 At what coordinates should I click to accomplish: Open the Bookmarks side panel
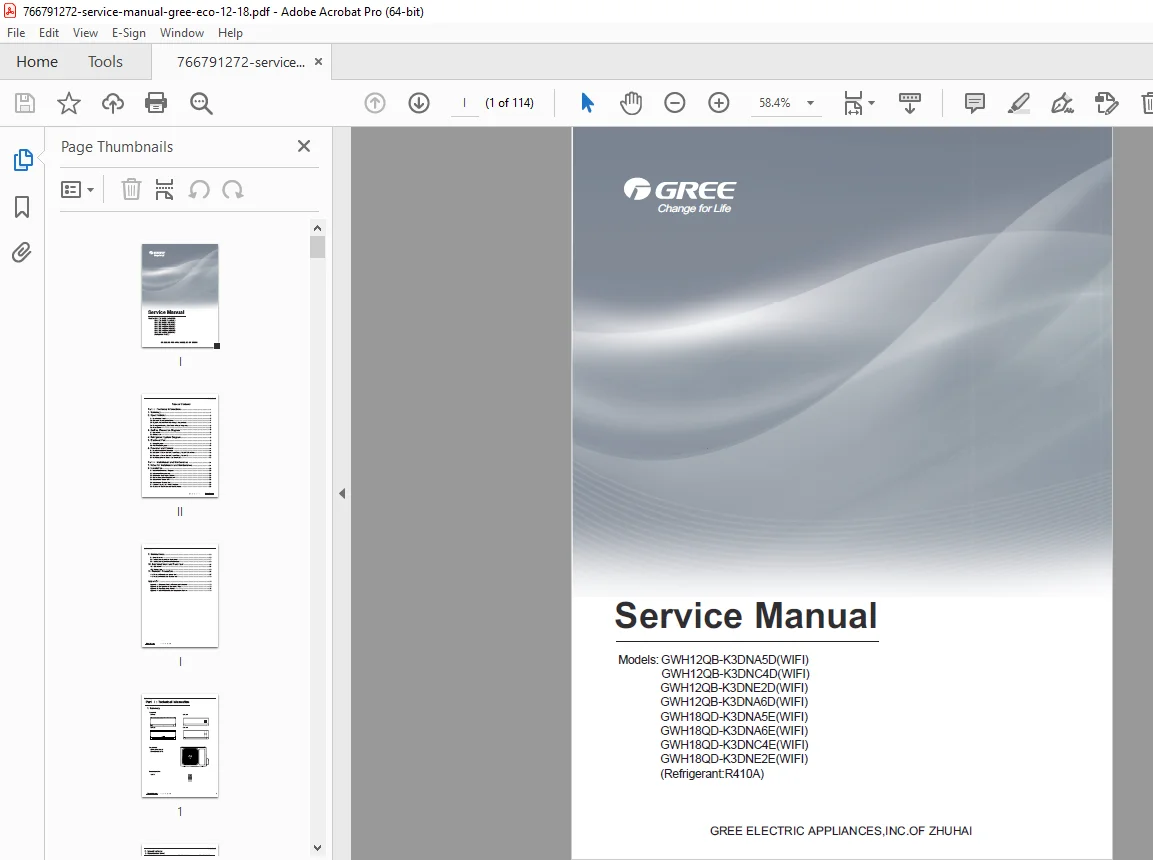pyautogui.click(x=22, y=207)
